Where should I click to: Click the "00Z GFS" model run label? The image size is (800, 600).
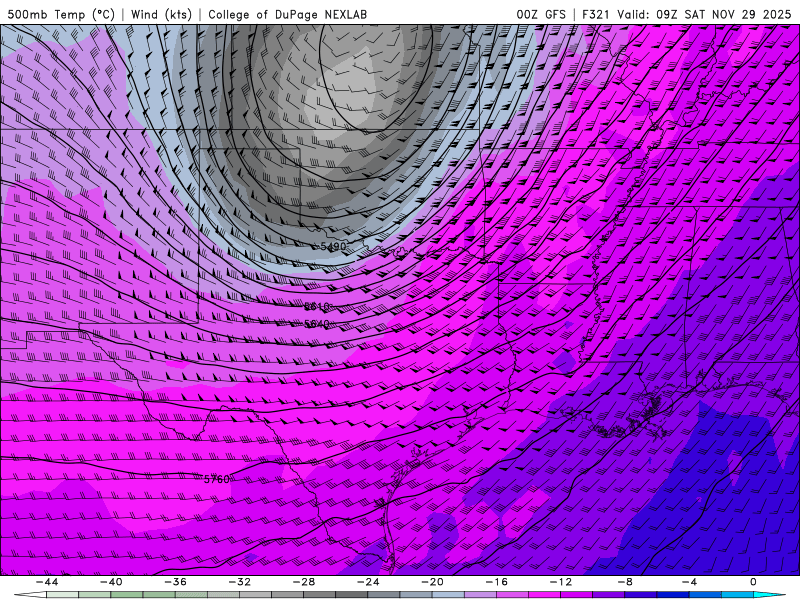[541, 14]
